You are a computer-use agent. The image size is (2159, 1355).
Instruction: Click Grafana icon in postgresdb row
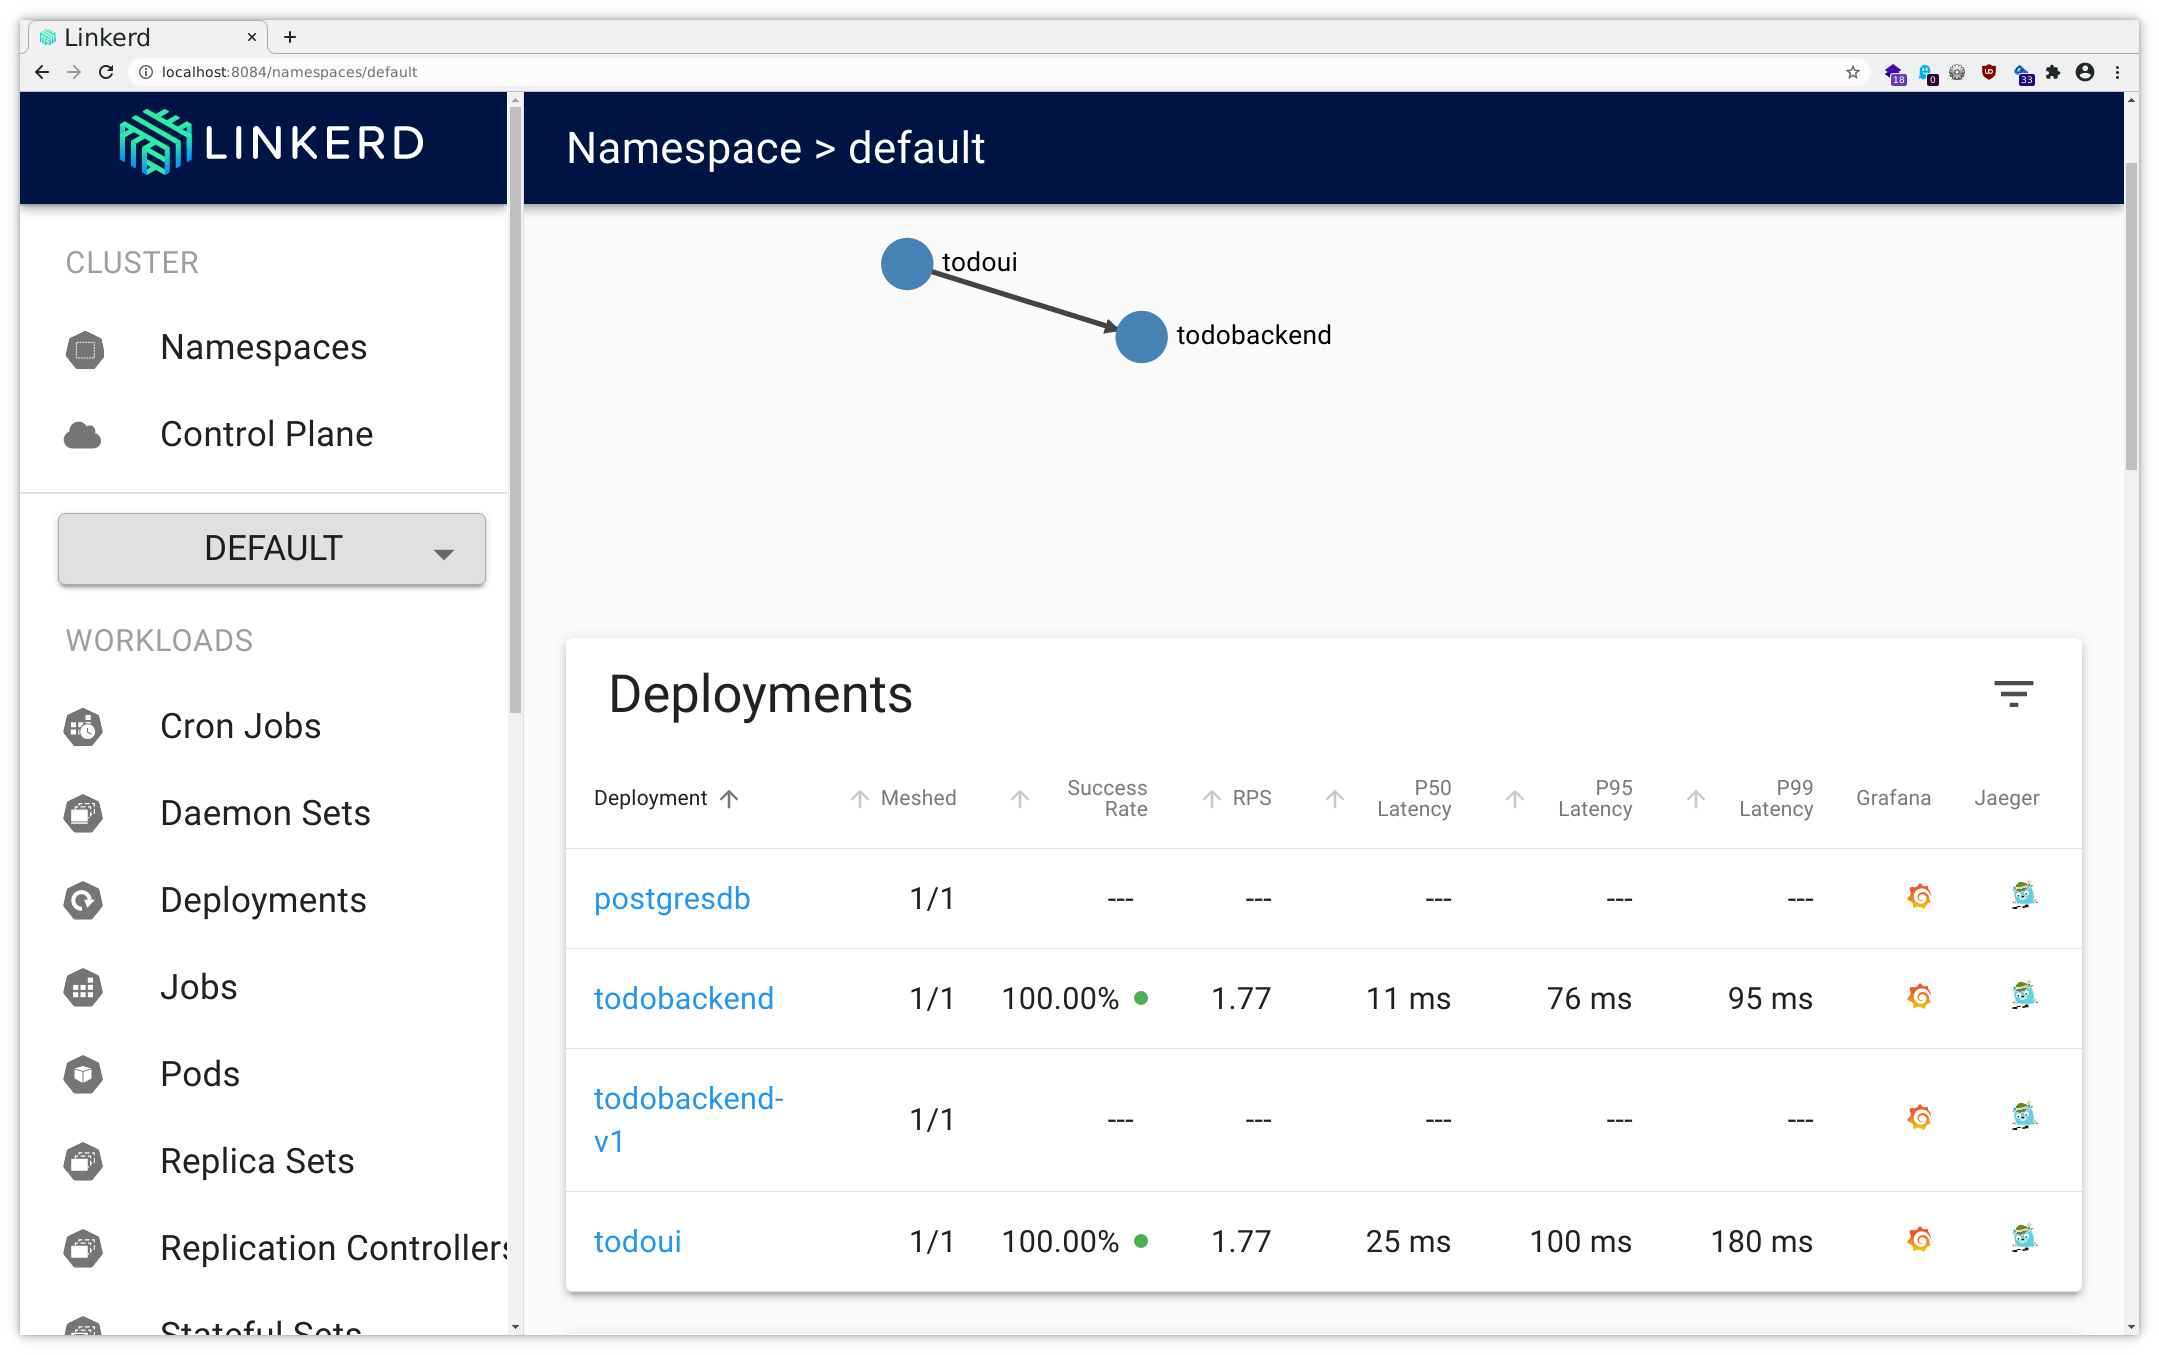coord(1918,897)
